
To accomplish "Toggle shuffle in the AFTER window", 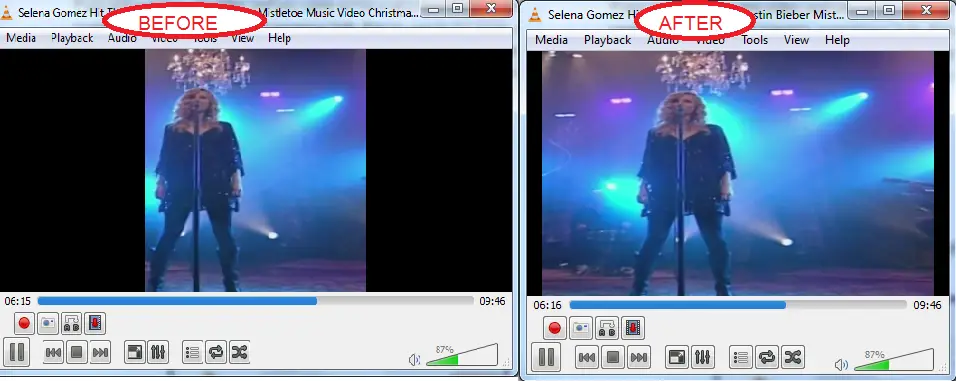I will [793, 357].
